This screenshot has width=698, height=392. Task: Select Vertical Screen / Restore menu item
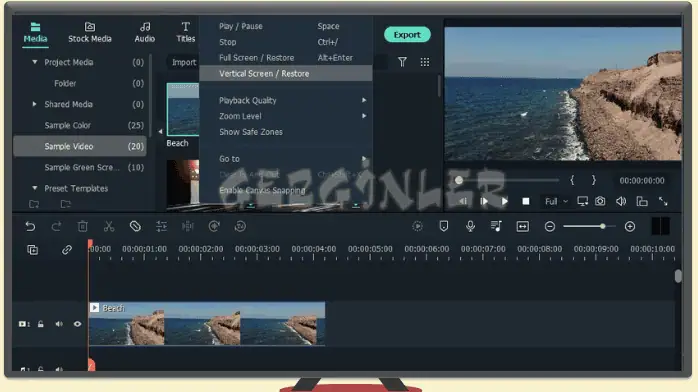(x=286, y=73)
